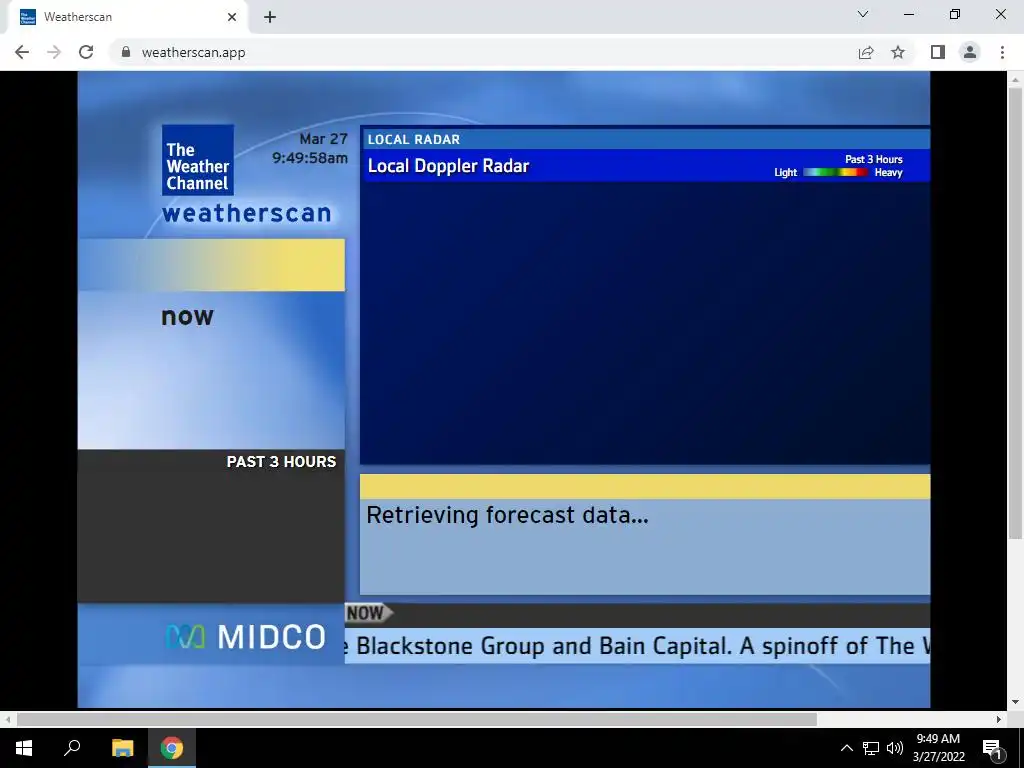Click the Chrome icon on the taskbar
Viewport: 1024px width, 768px height.
[x=172, y=748]
